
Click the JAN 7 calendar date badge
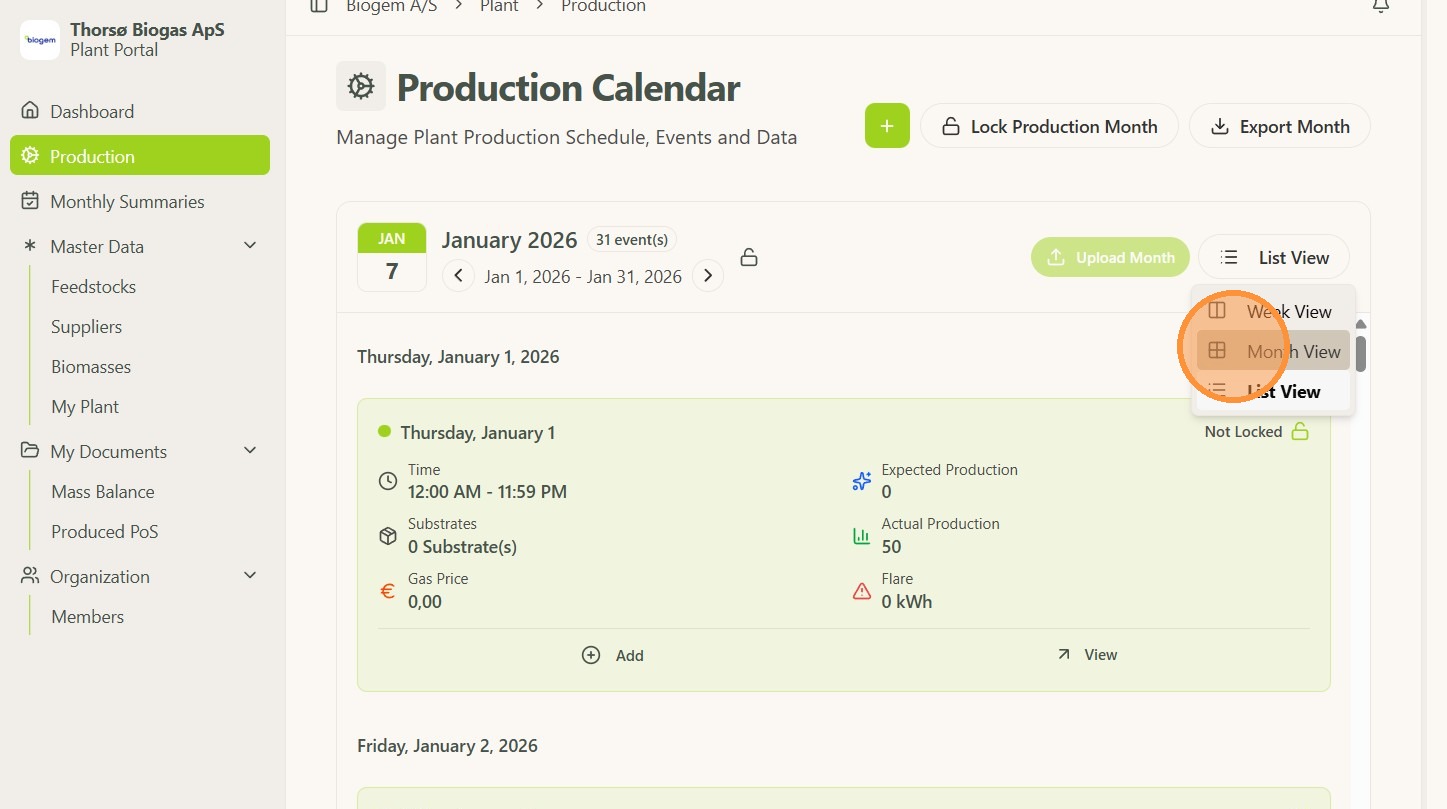click(392, 257)
